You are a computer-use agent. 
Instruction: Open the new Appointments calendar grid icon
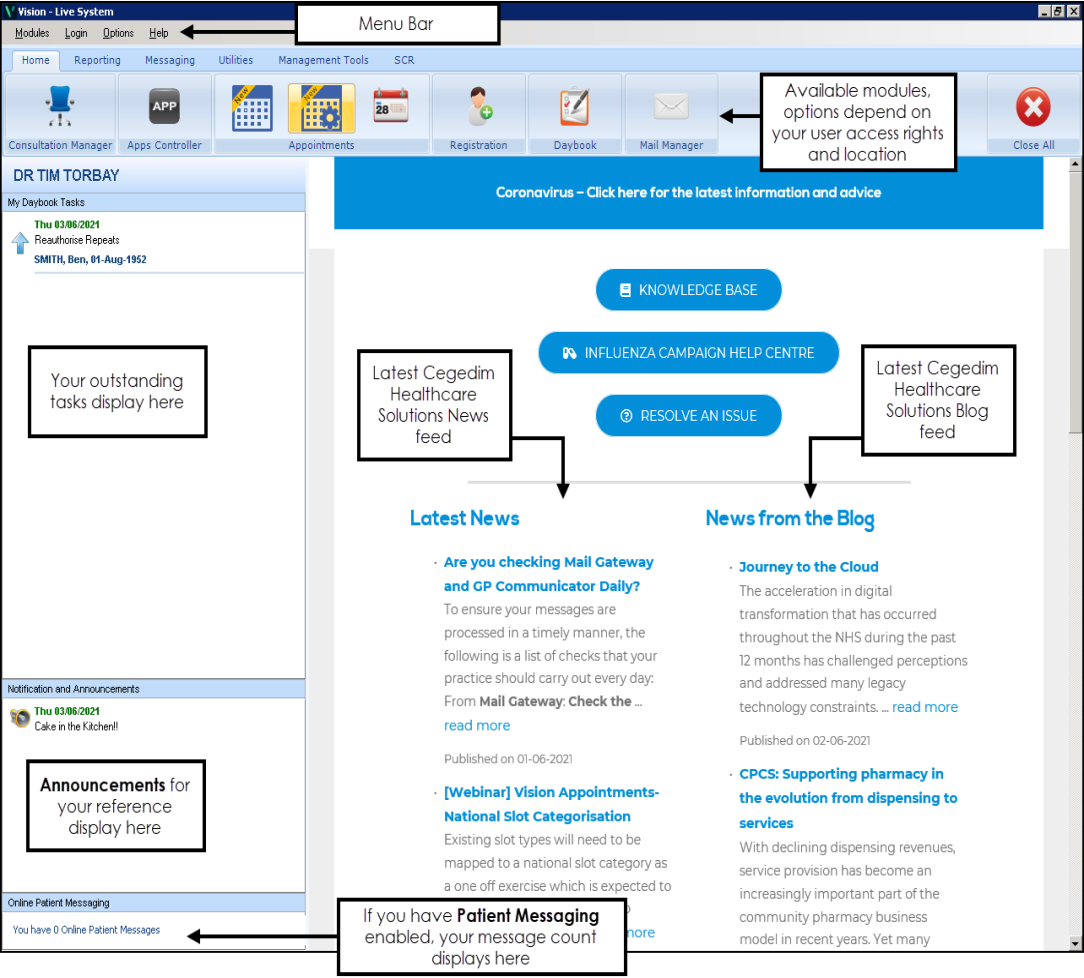pyautogui.click(x=252, y=108)
